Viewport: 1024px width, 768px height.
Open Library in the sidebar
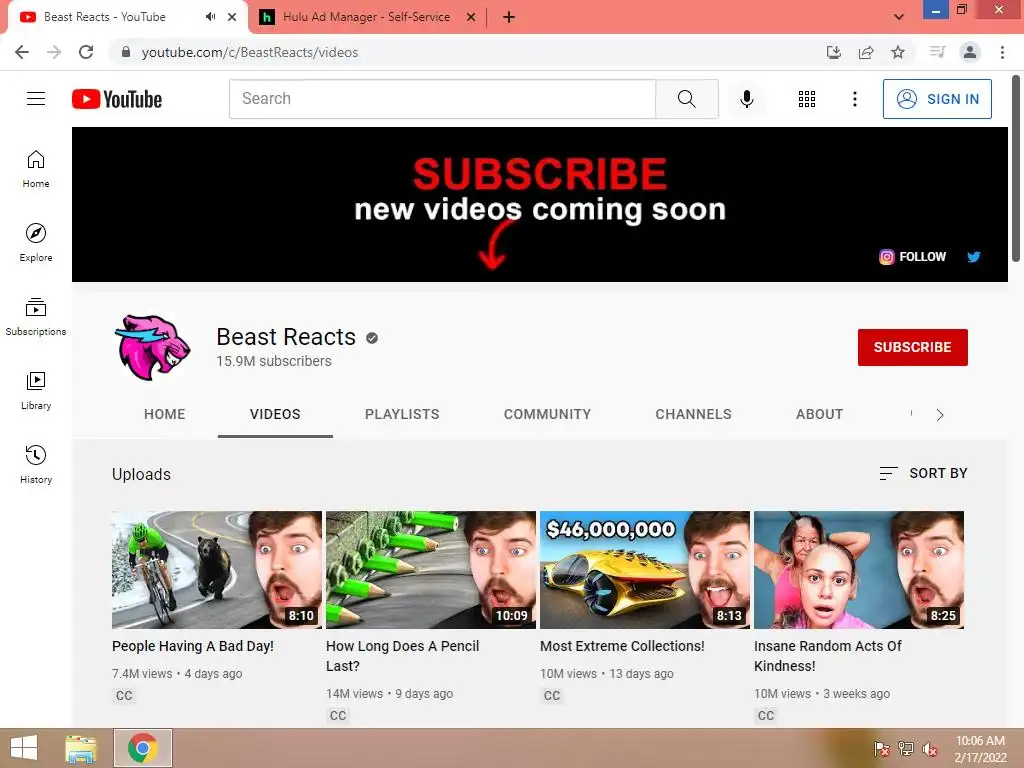(36, 391)
